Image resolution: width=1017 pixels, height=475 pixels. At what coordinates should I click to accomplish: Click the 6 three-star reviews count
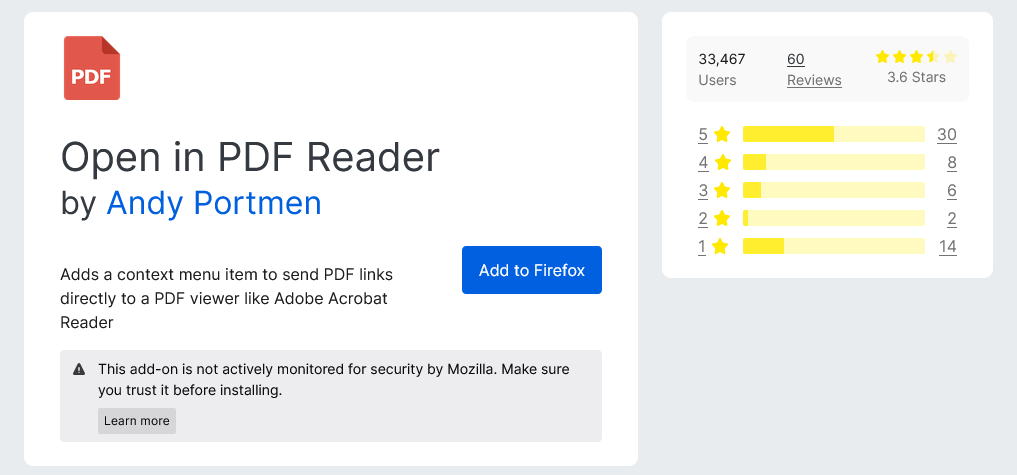(951, 191)
